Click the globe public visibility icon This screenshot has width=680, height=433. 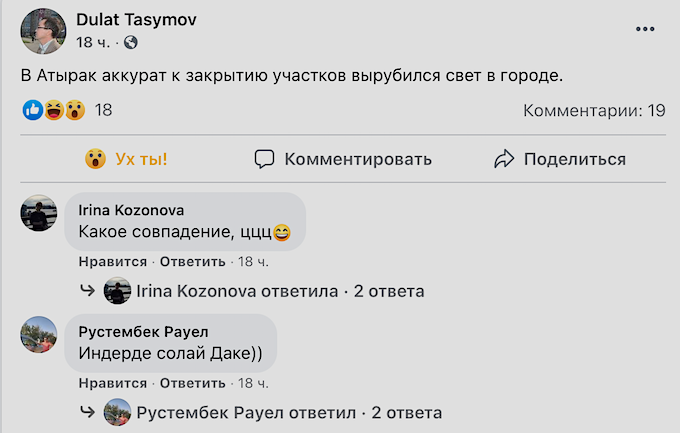coord(131,43)
